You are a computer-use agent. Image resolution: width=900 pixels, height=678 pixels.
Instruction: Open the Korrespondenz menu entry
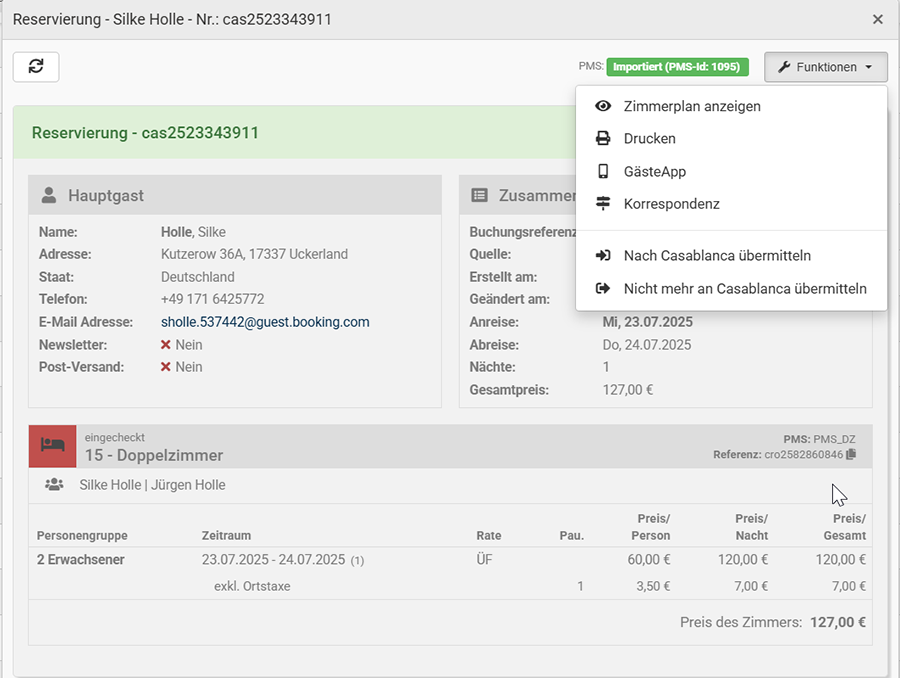pyautogui.click(x=671, y=204)
